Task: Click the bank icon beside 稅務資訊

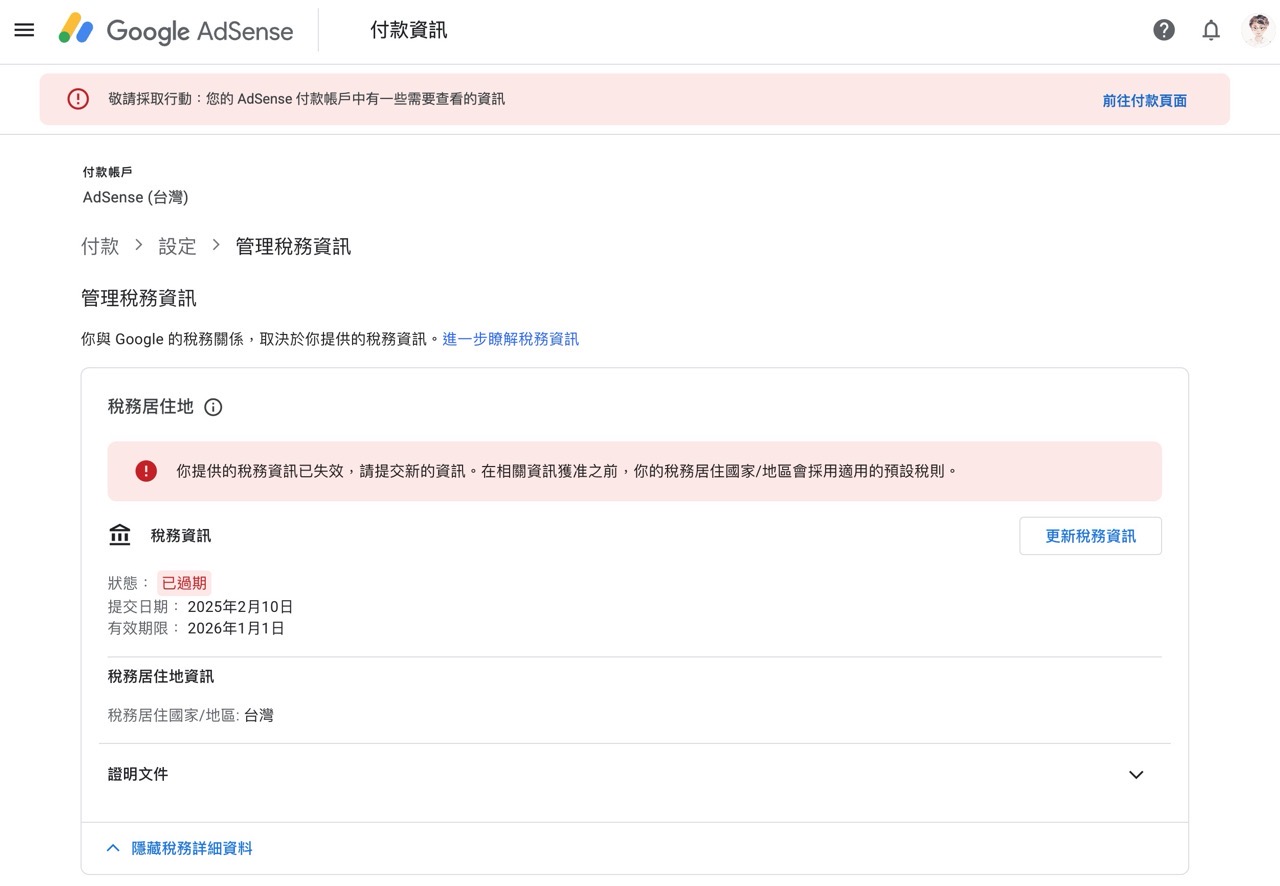Action: pos(119,535)
